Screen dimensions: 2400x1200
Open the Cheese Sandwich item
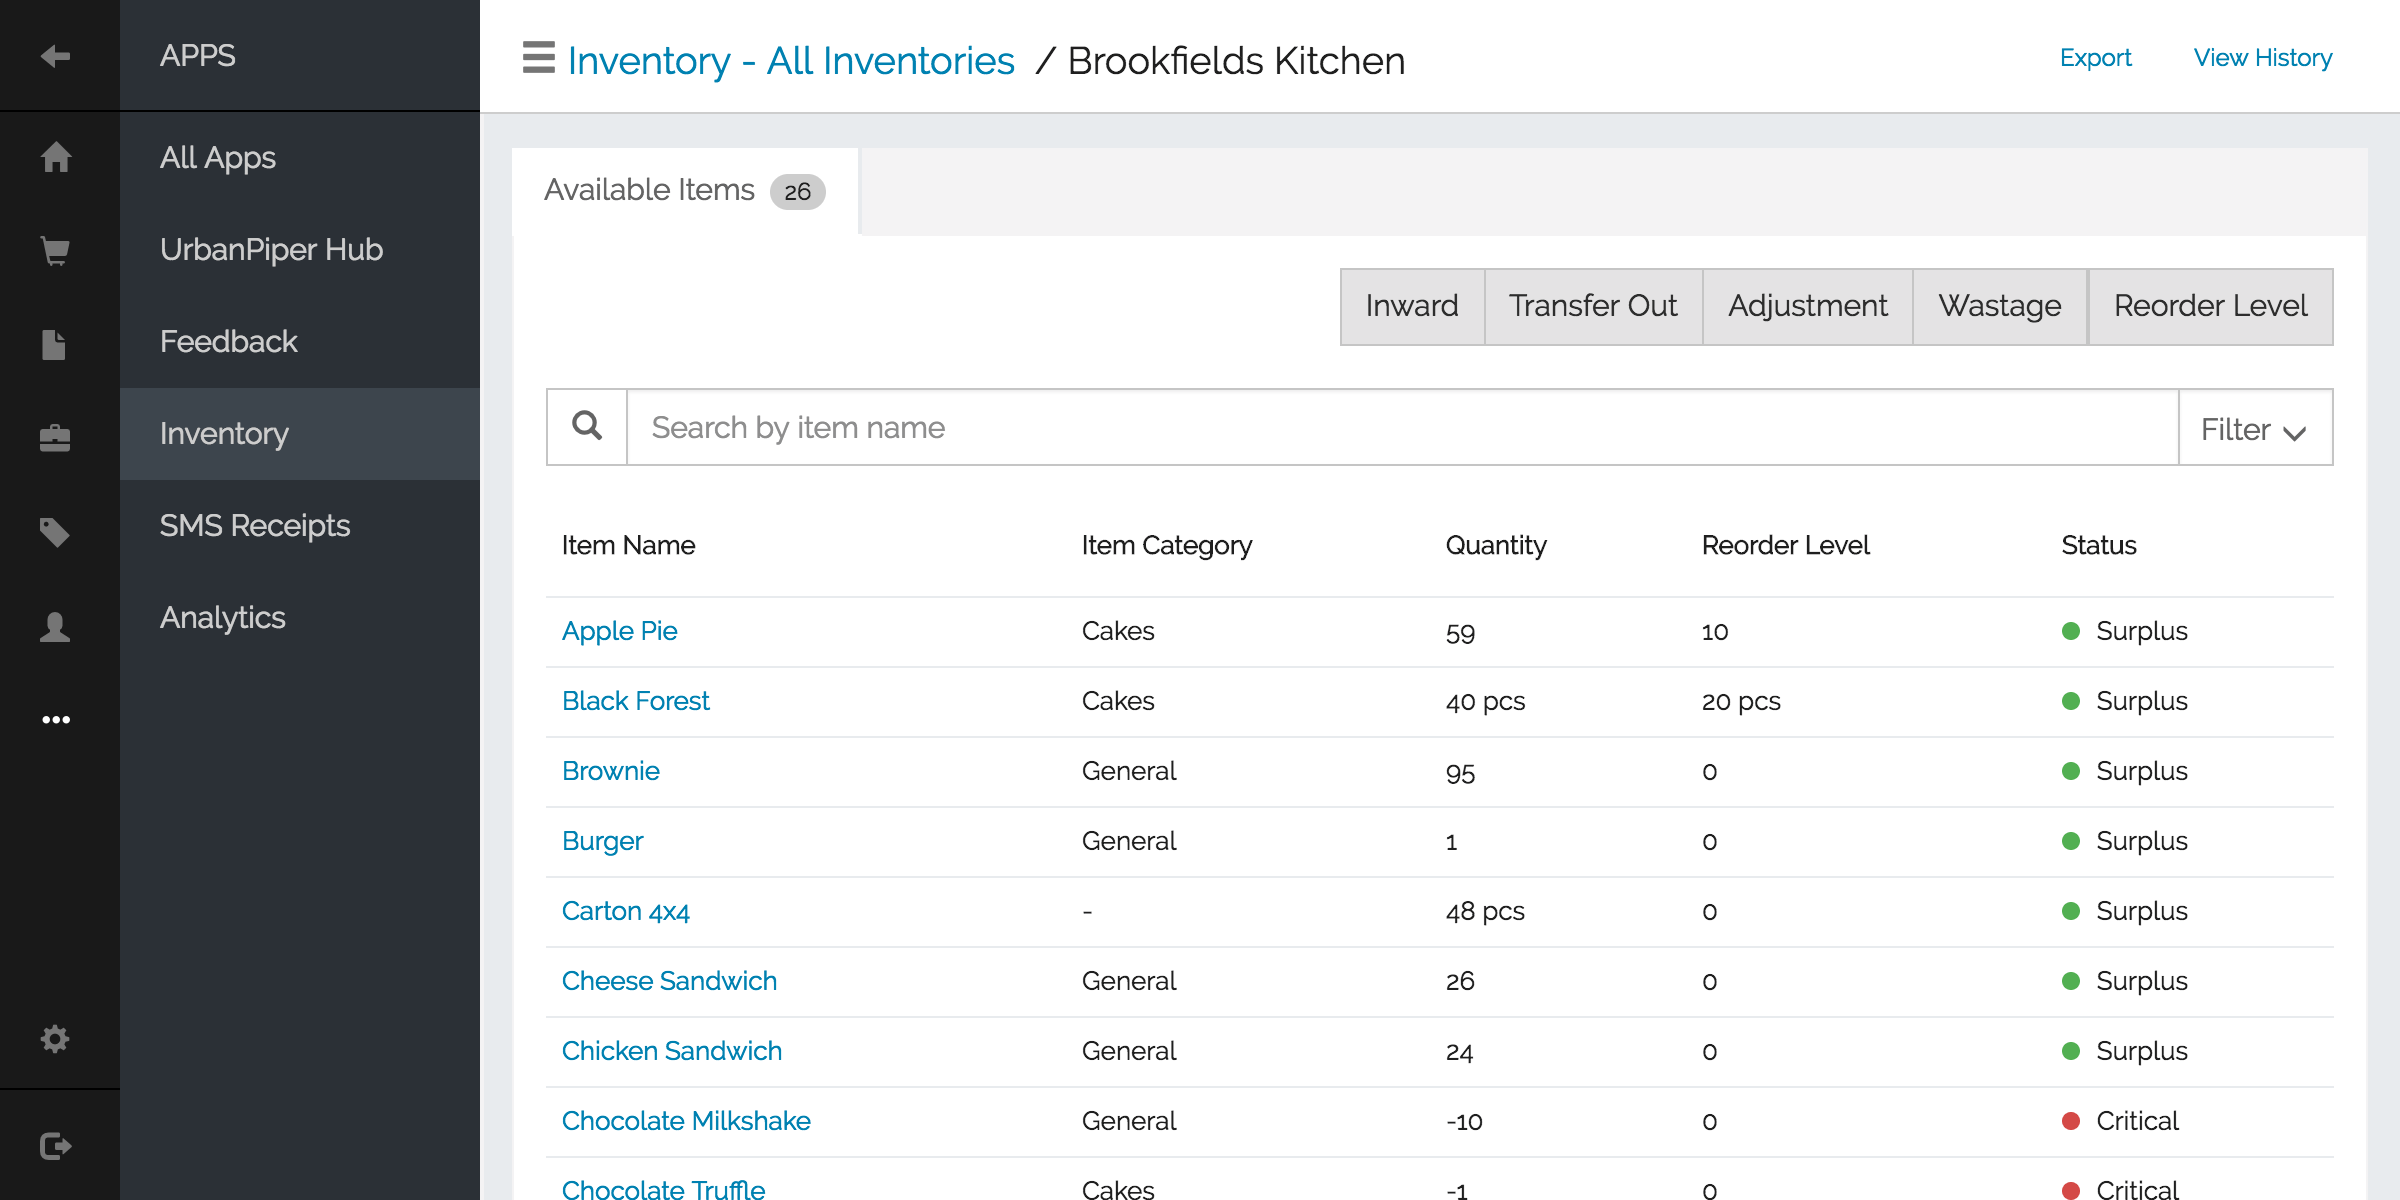(669, 981)
